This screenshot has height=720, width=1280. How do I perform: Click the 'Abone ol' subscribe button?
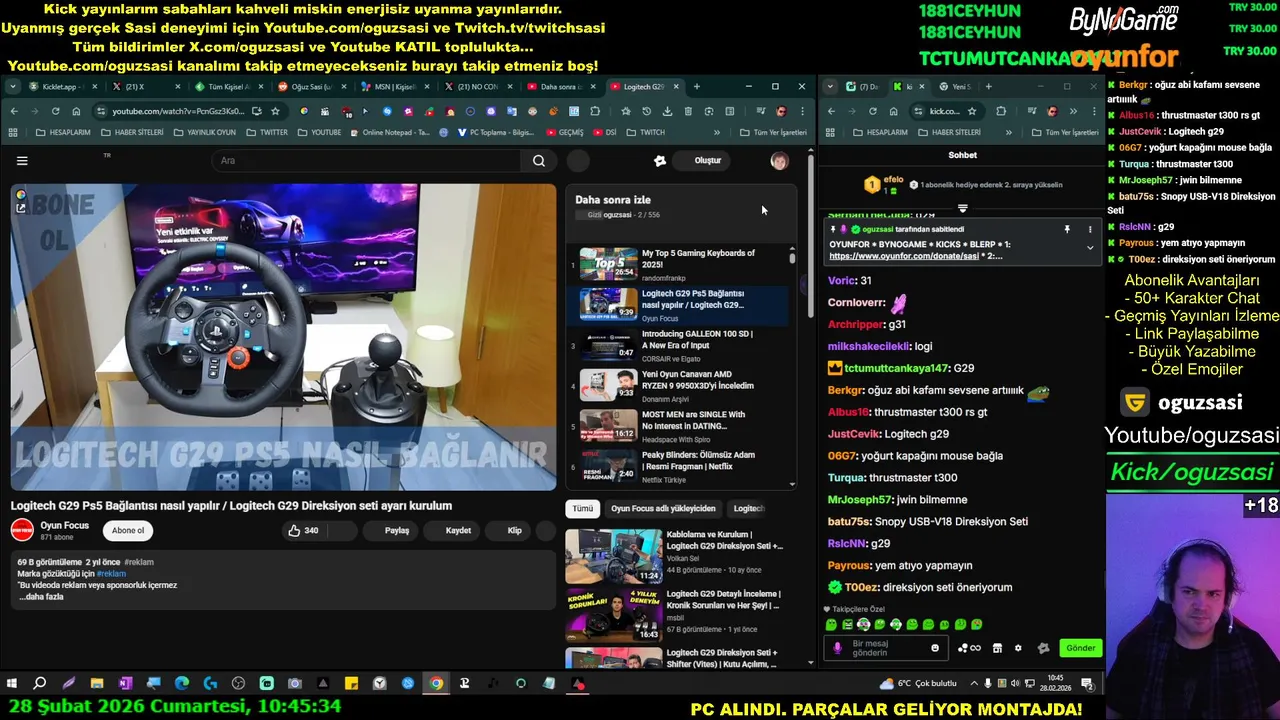pyautogui.click(x=128, y=530)
